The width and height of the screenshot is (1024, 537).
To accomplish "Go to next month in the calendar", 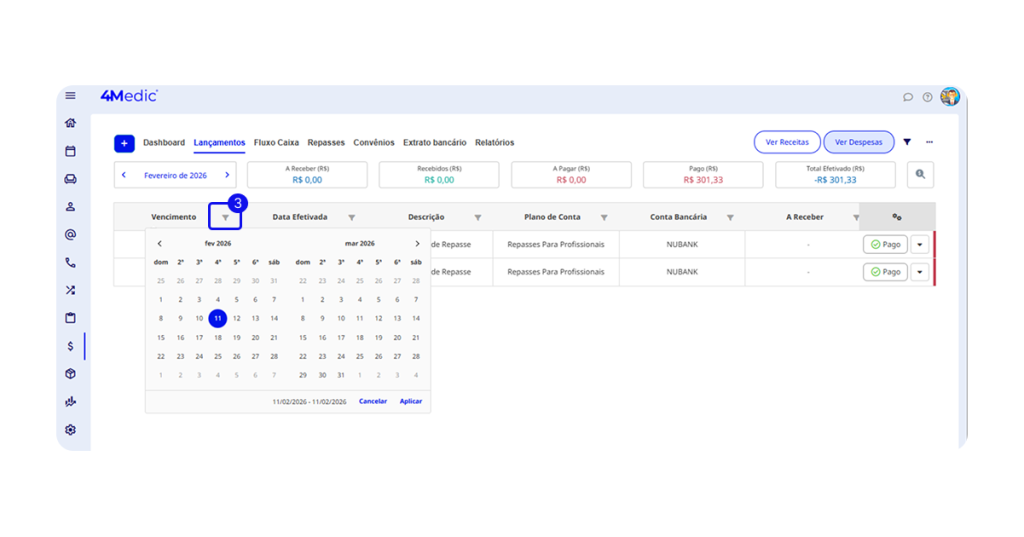I will point(417,243).
